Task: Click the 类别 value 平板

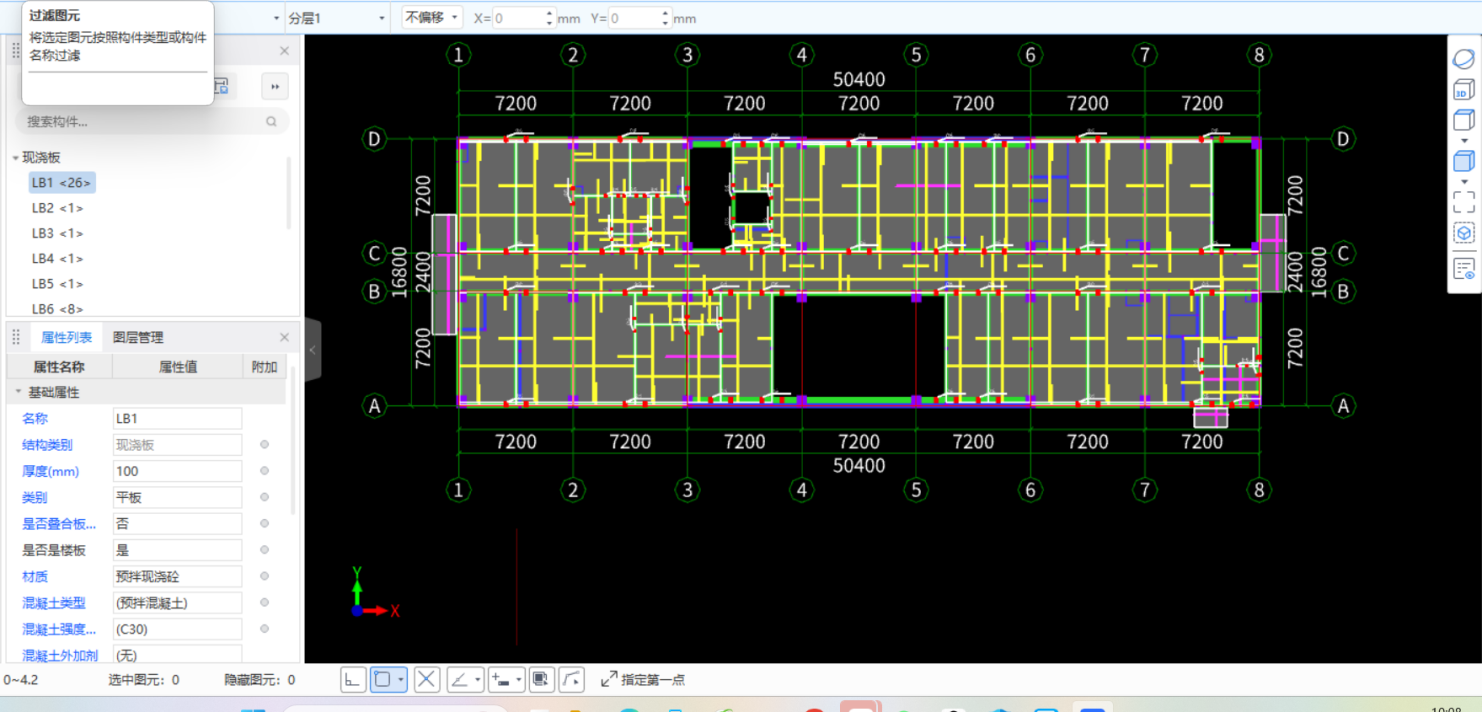Action: point(178,497)
